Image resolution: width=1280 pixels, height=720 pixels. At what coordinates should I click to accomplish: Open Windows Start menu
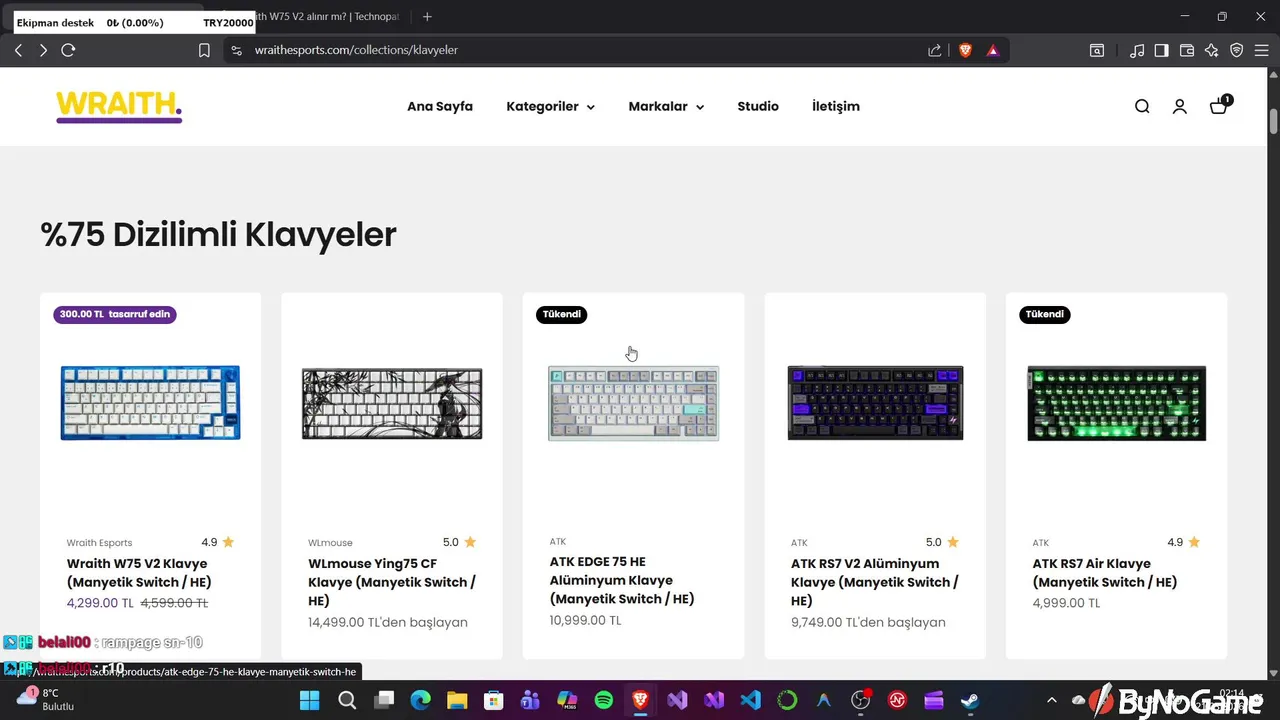(310, 700)
